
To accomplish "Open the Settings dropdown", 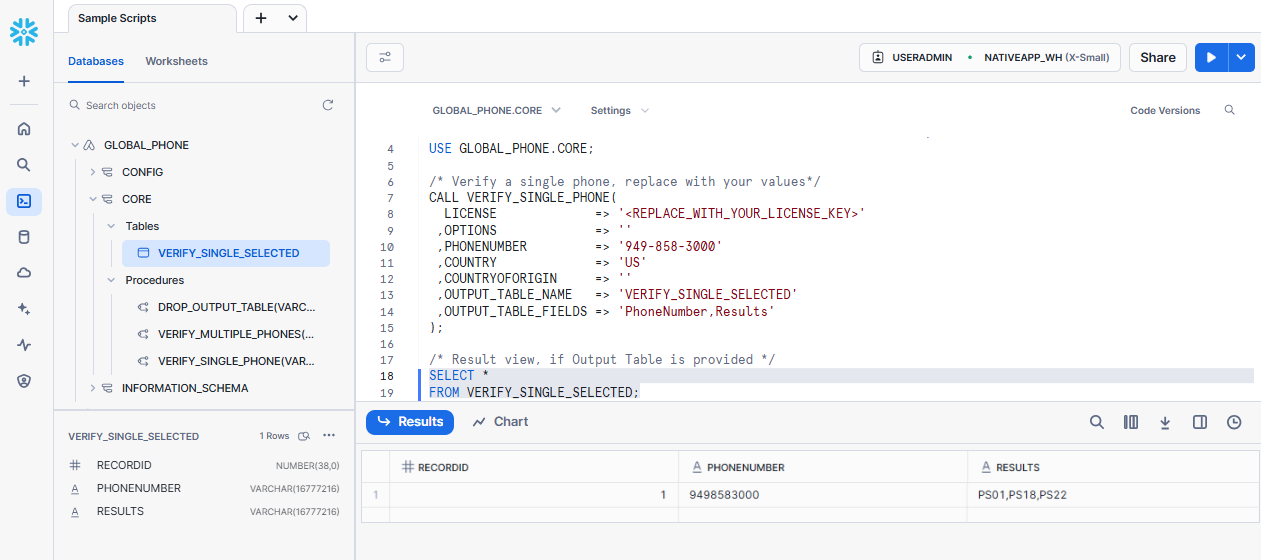I will [x=619, y=110].
